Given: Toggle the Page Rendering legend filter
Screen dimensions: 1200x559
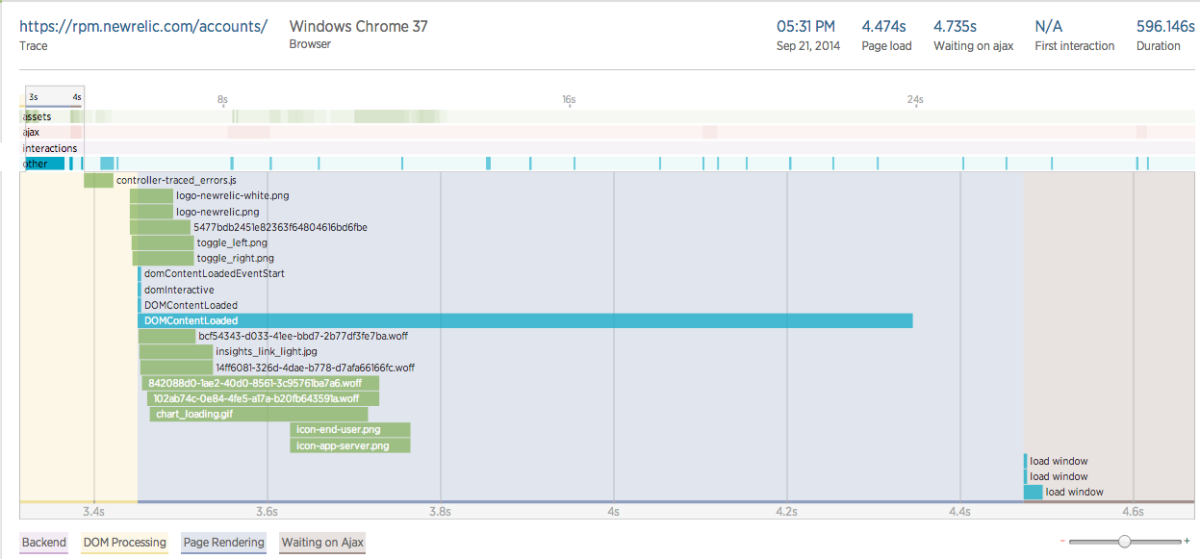Looking at the screenshot, I should point(224,543).
